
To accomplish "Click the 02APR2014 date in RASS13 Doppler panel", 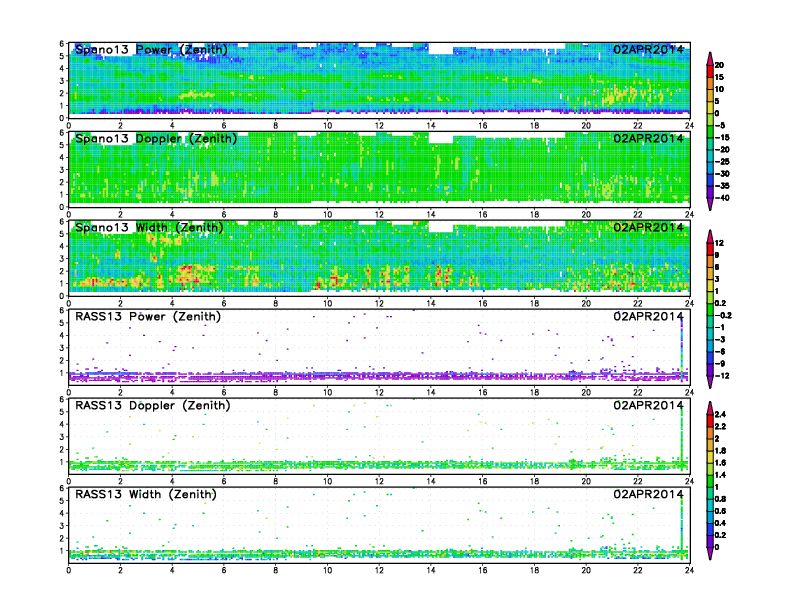I will [x=648, y=405].
